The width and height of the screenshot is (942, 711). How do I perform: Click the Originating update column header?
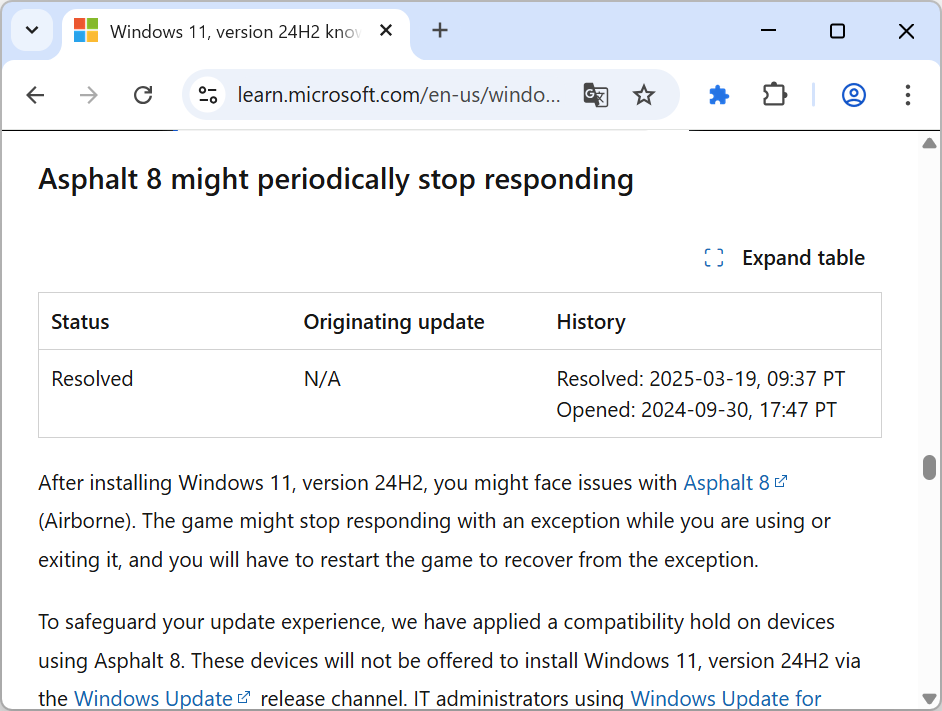[394, 322]
